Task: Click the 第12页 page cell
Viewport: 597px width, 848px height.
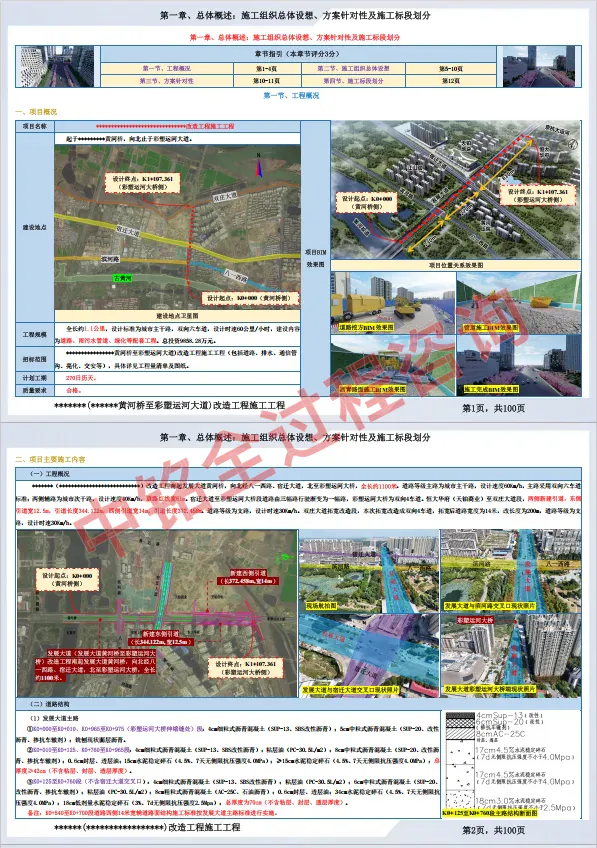Action: (x=451, y=81)
